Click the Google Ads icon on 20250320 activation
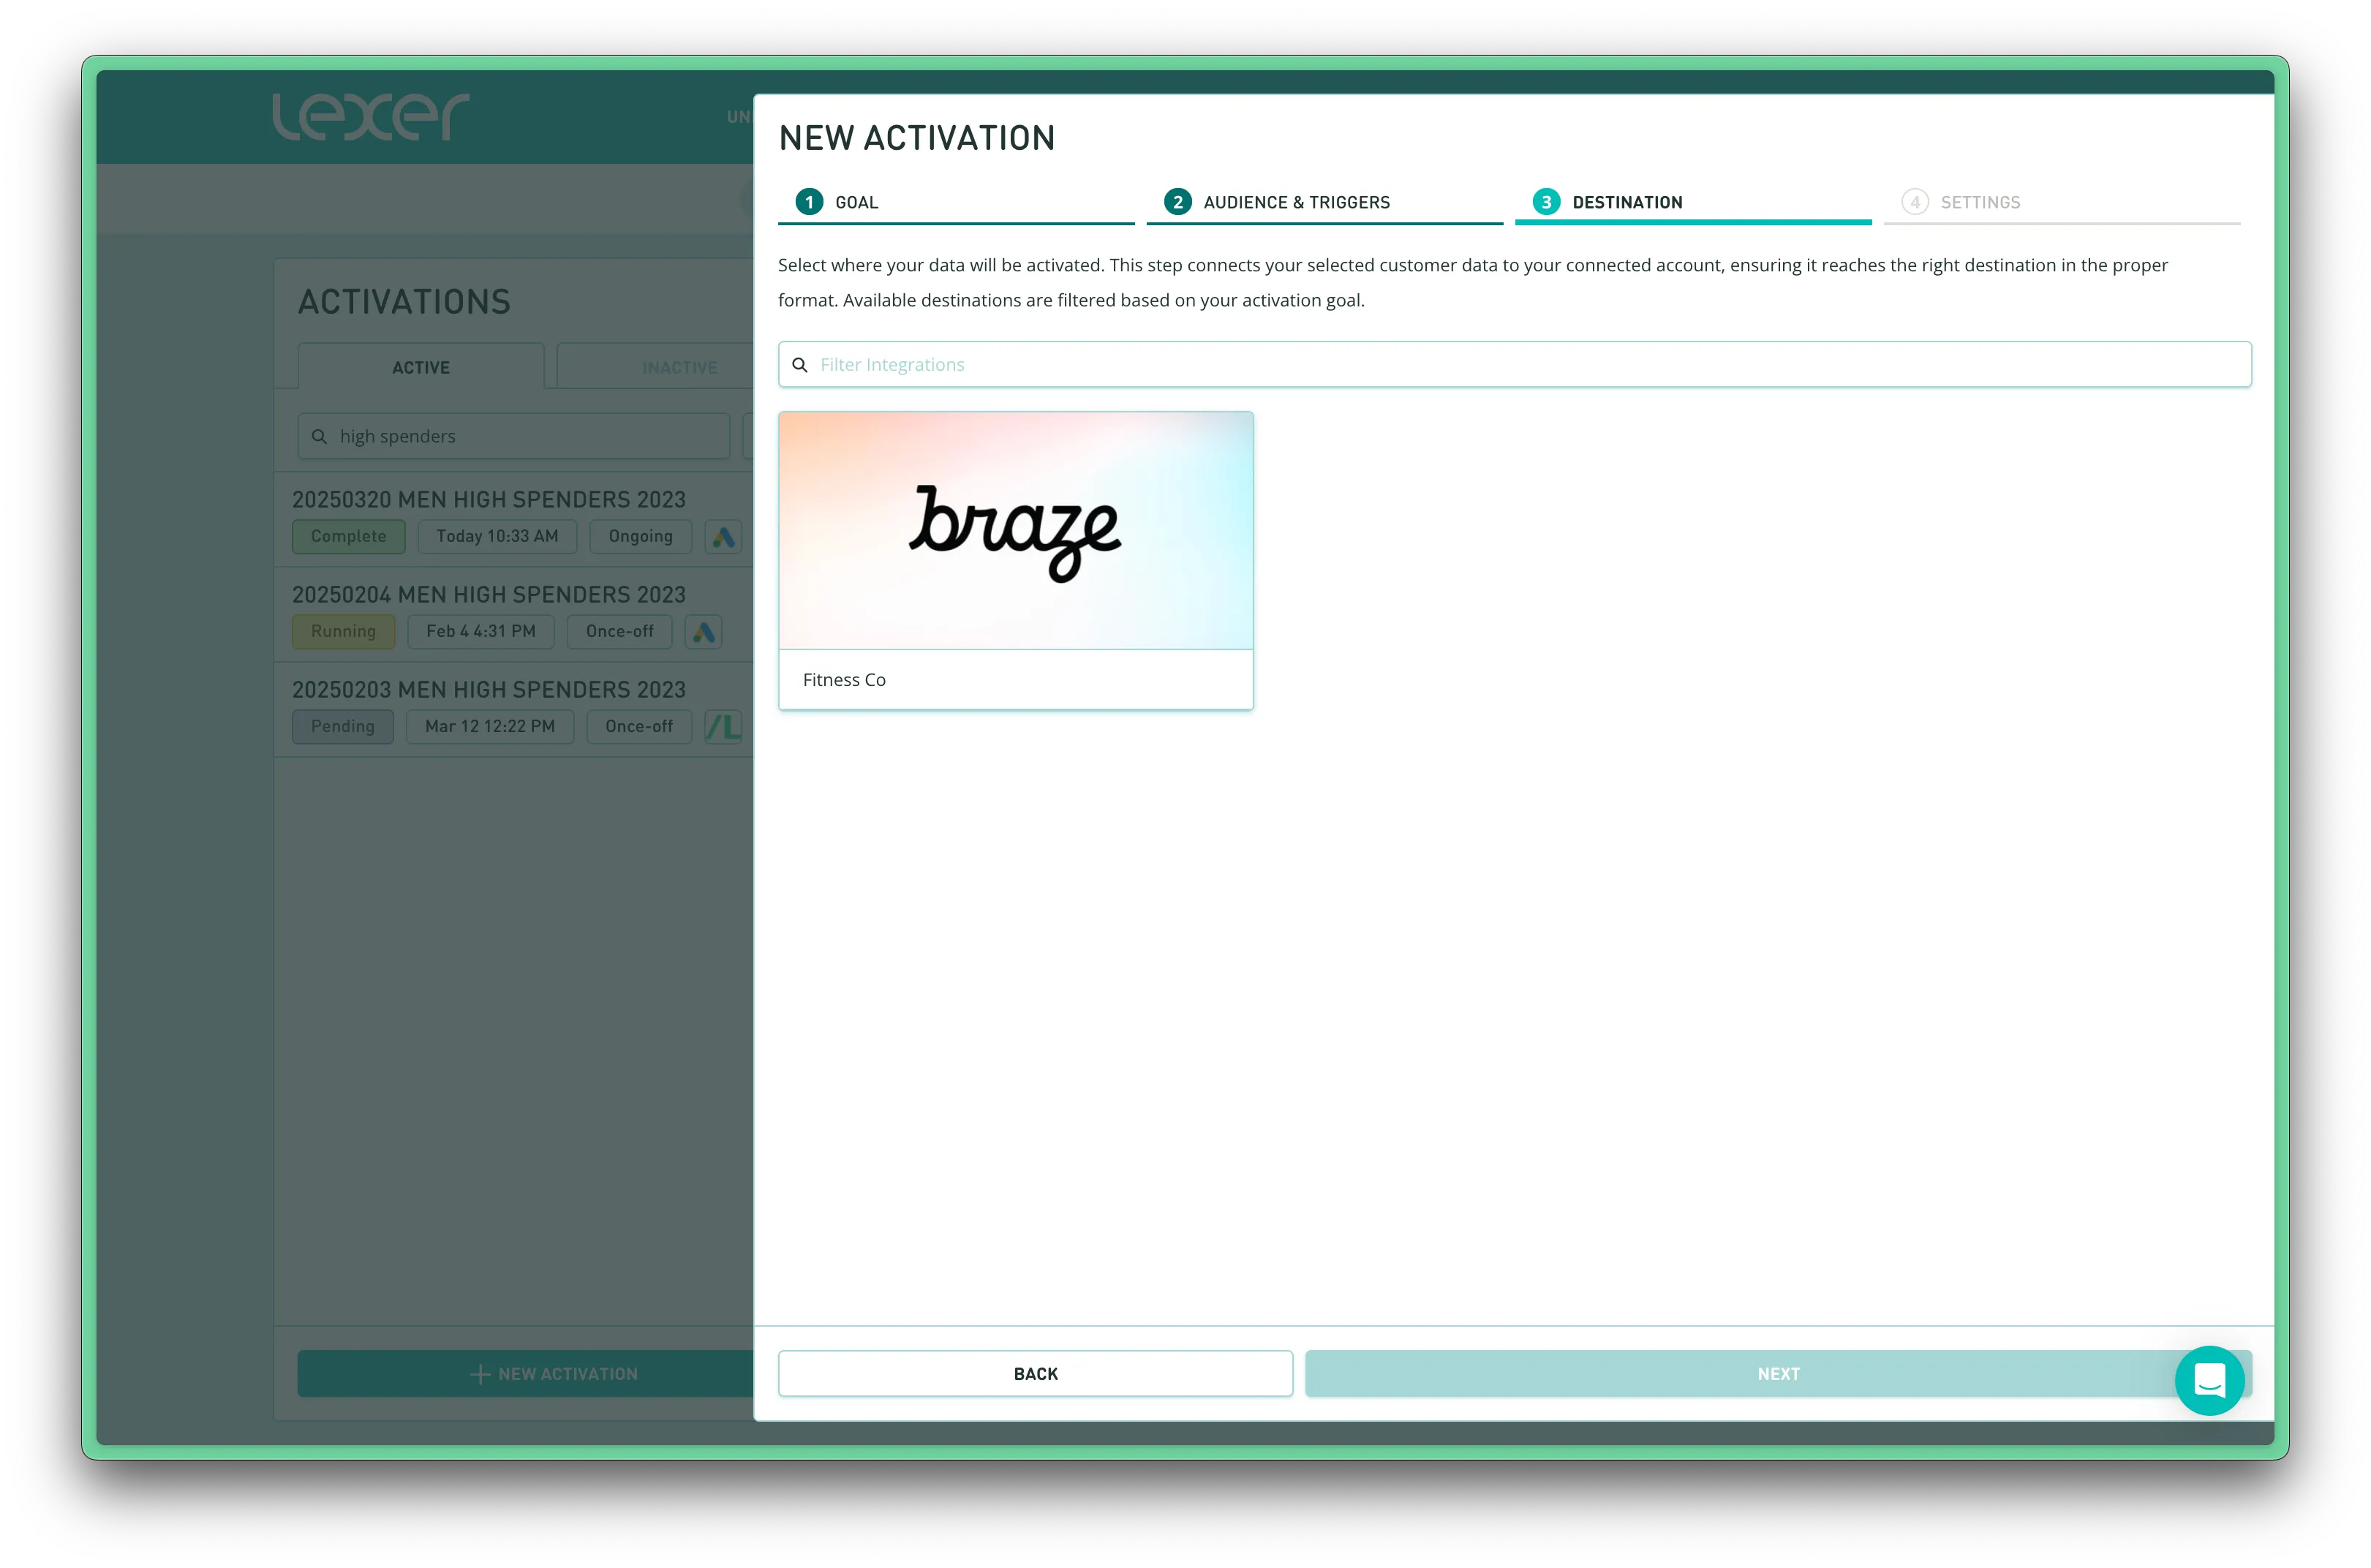The height and width of the screenshot is (1568, 2371). 723,536
